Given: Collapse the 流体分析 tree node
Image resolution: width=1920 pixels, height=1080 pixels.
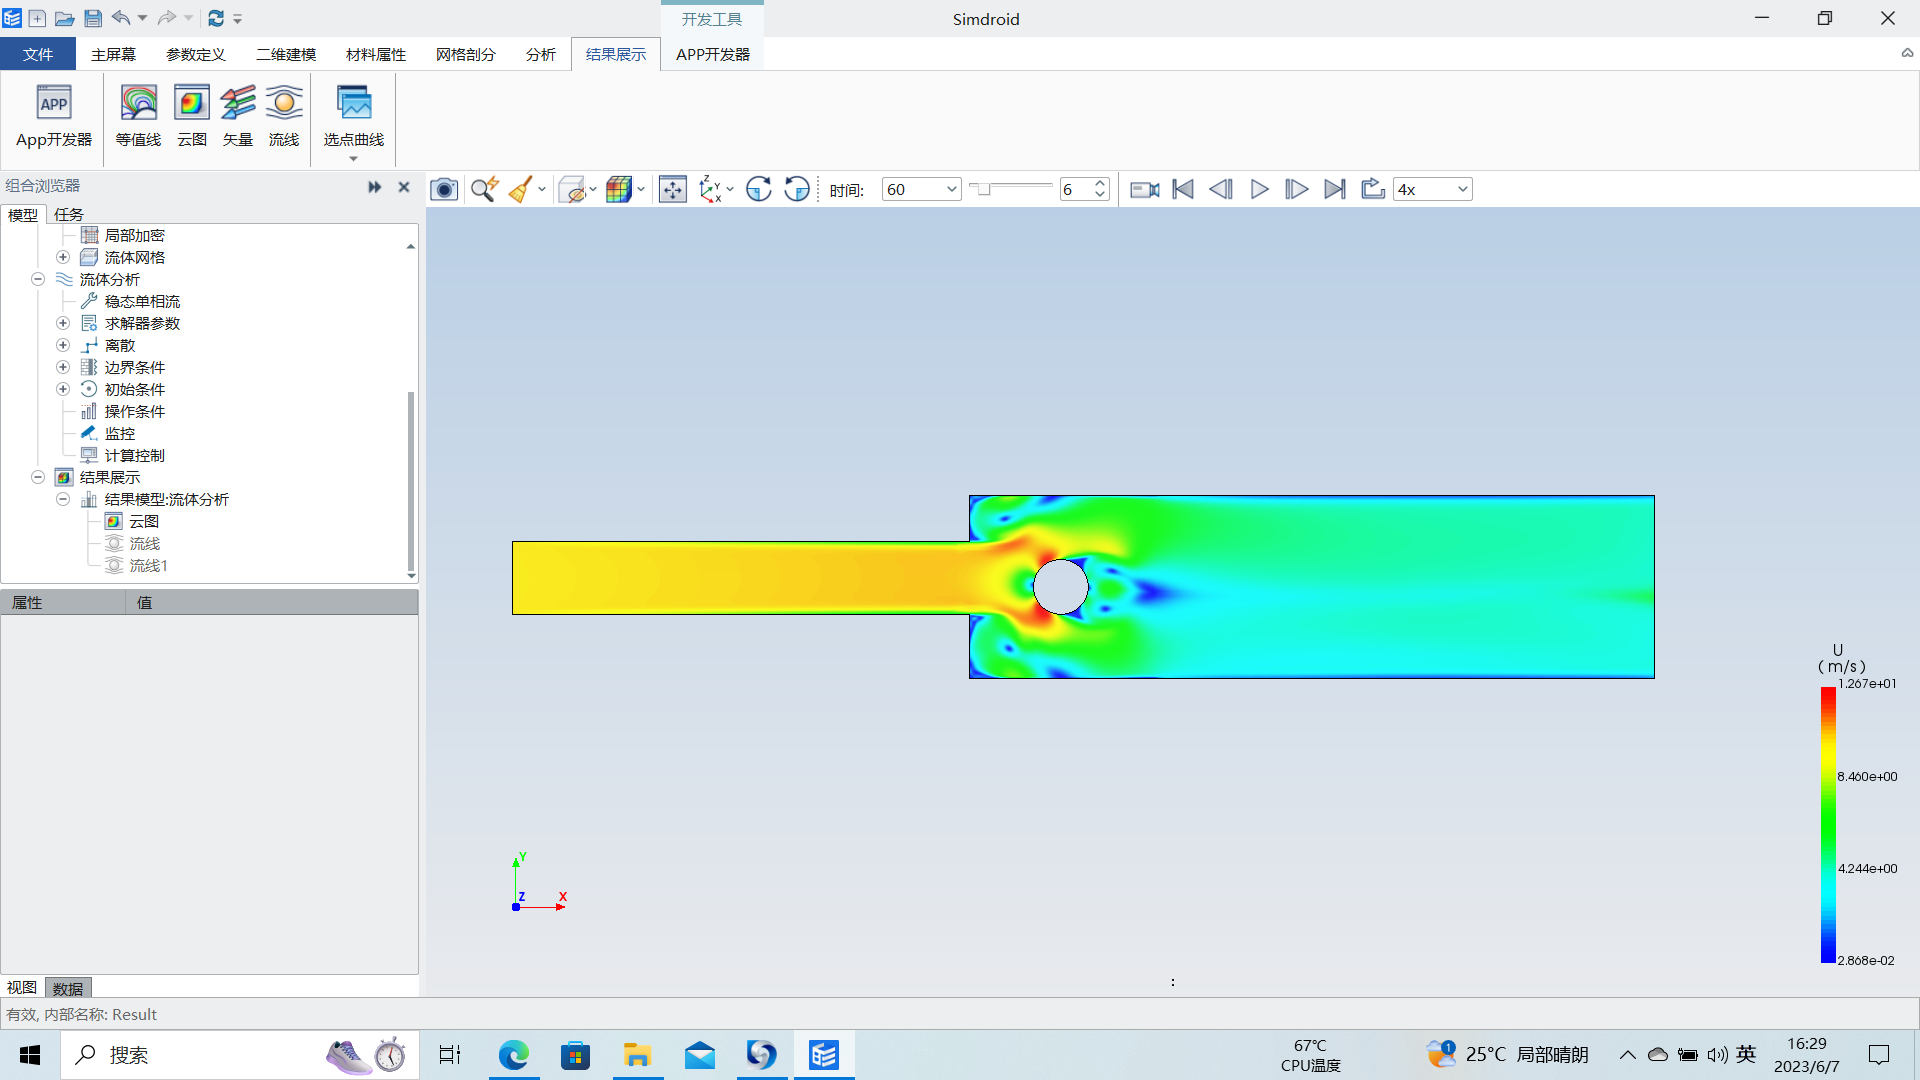Looking at the screenshot, I should pyautogui.click(x=38, y=279).
